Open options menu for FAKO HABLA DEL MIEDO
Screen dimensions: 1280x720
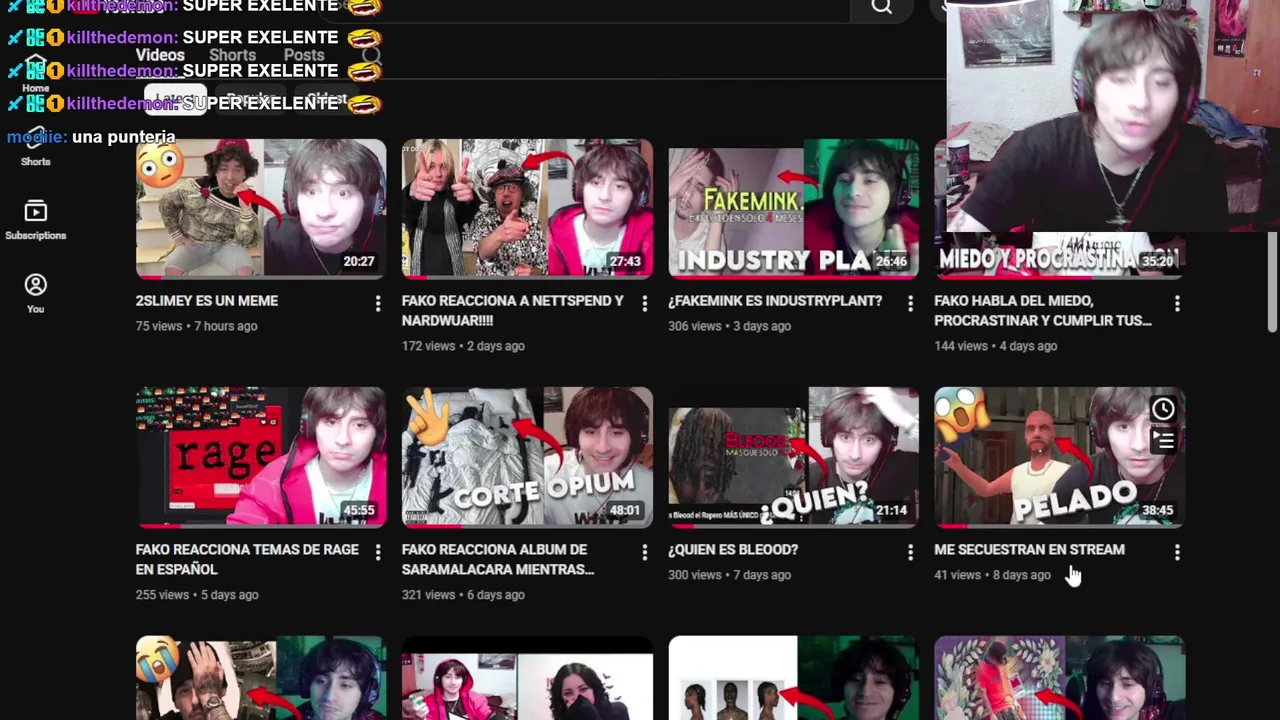[x=1176, y=302]
